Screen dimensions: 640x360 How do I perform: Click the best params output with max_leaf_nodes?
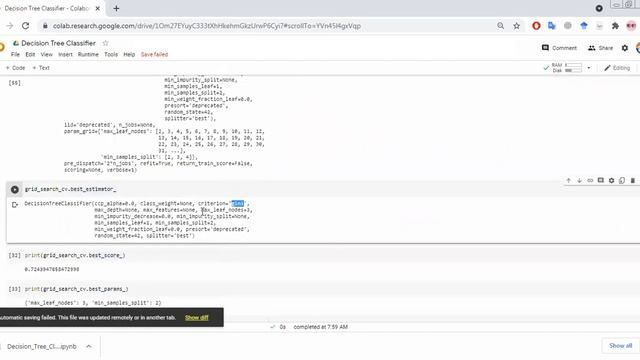click(93, 303)
